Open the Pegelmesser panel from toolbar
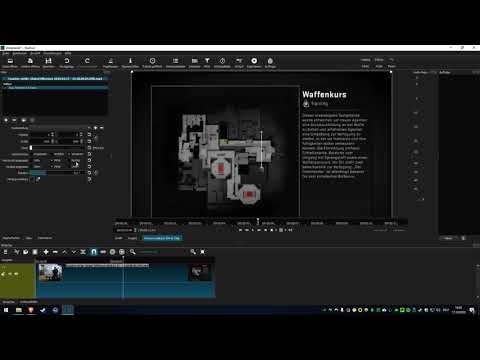This screenshot has height=360, width=480. tap(111, 62)
